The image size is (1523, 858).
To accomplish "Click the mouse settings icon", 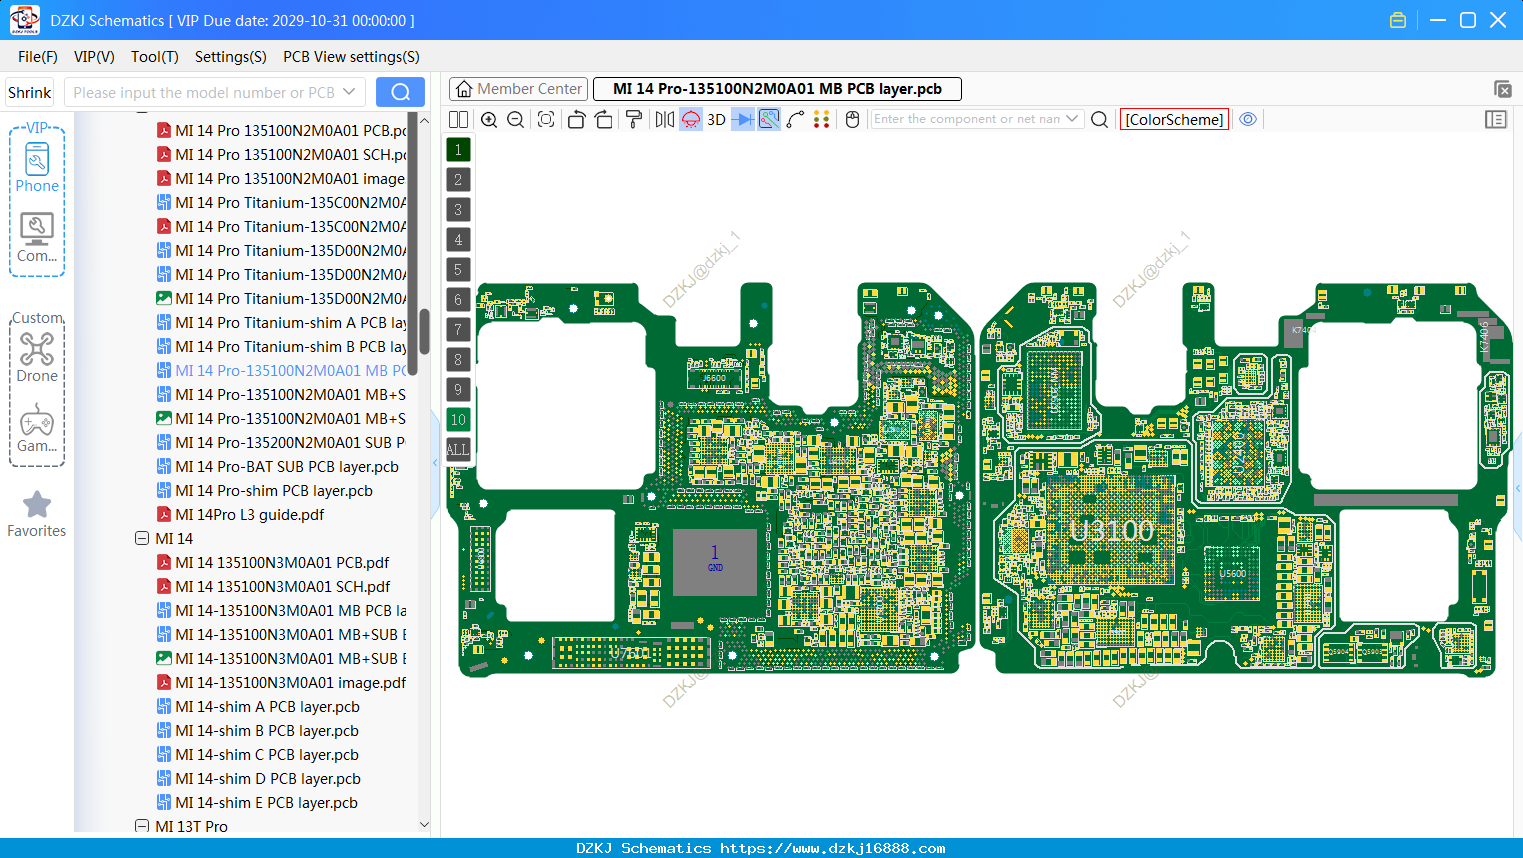I will [852, 119].
